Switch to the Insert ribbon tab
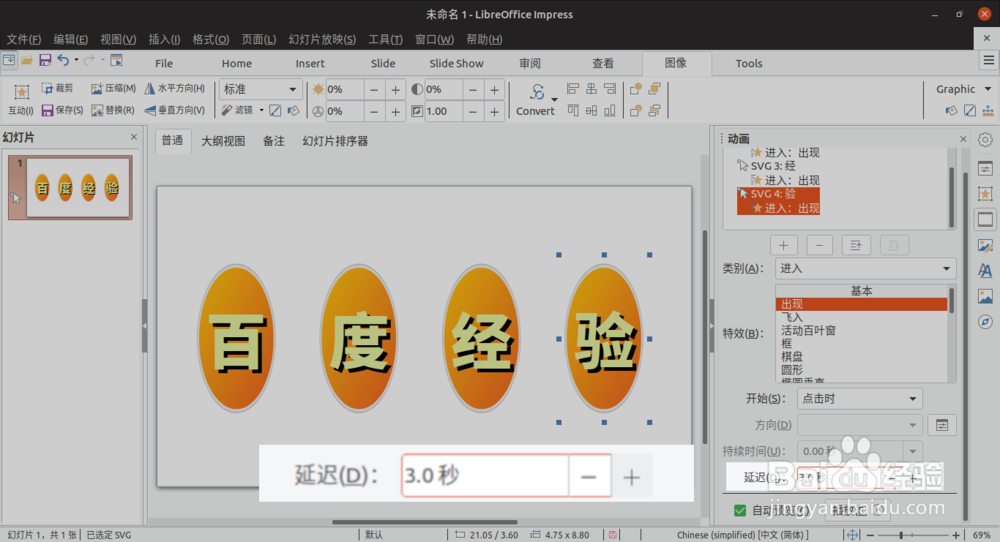1000x542 pixels. point(310,63)
